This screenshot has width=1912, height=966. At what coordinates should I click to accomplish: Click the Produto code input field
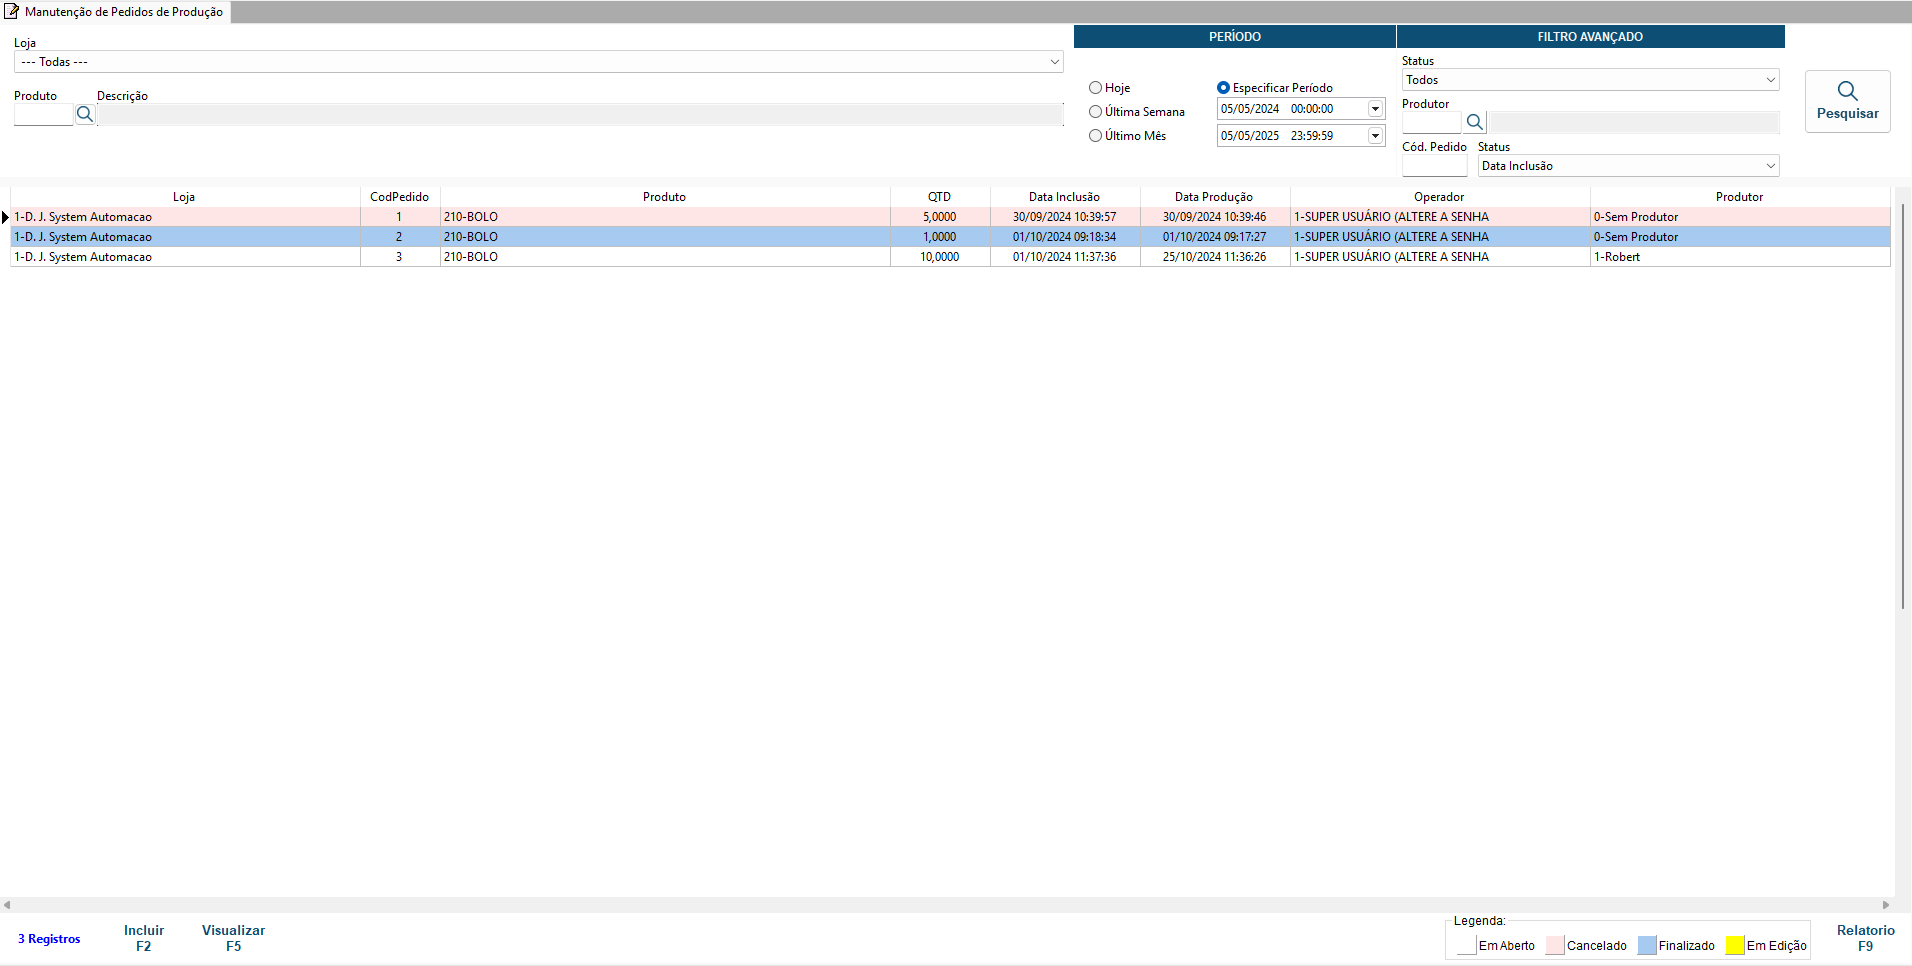tap(43, 115)
